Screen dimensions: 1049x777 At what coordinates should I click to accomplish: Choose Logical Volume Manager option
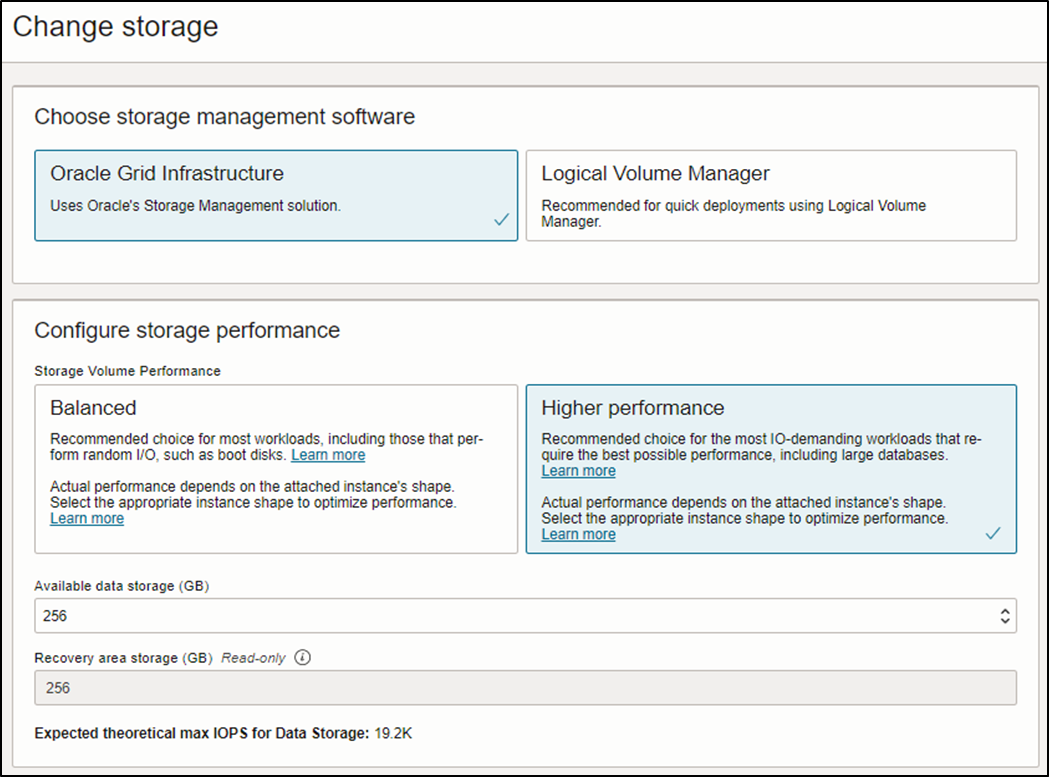(x=770, y=195)
